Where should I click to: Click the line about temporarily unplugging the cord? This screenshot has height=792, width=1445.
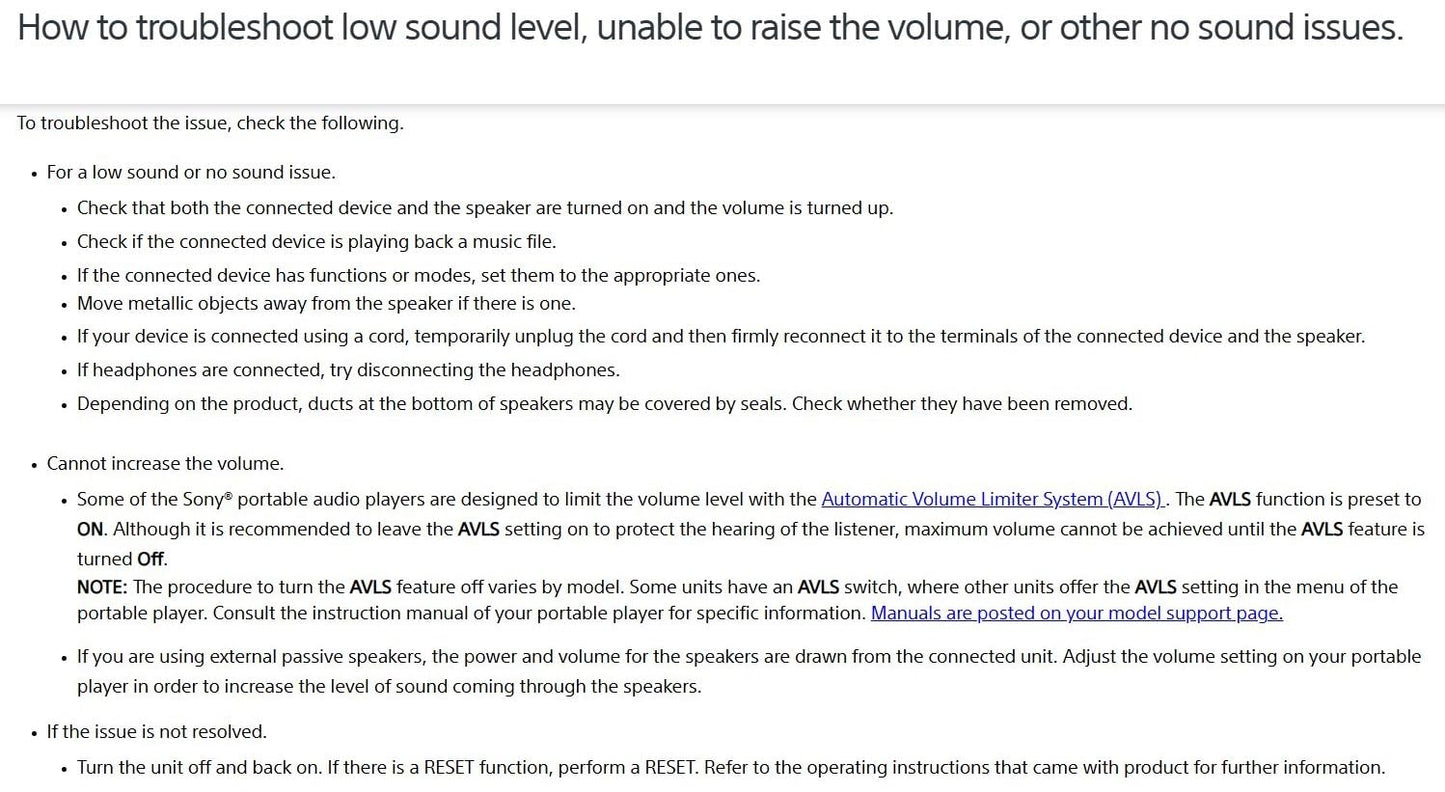point(720,336)
